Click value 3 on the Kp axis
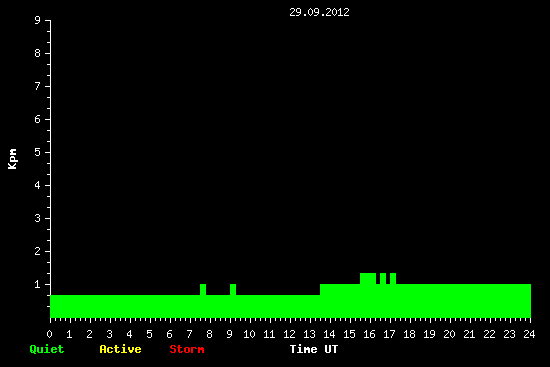Image resolution: width=550 pixels, height=367 pixels. click(x=38, y=218)
